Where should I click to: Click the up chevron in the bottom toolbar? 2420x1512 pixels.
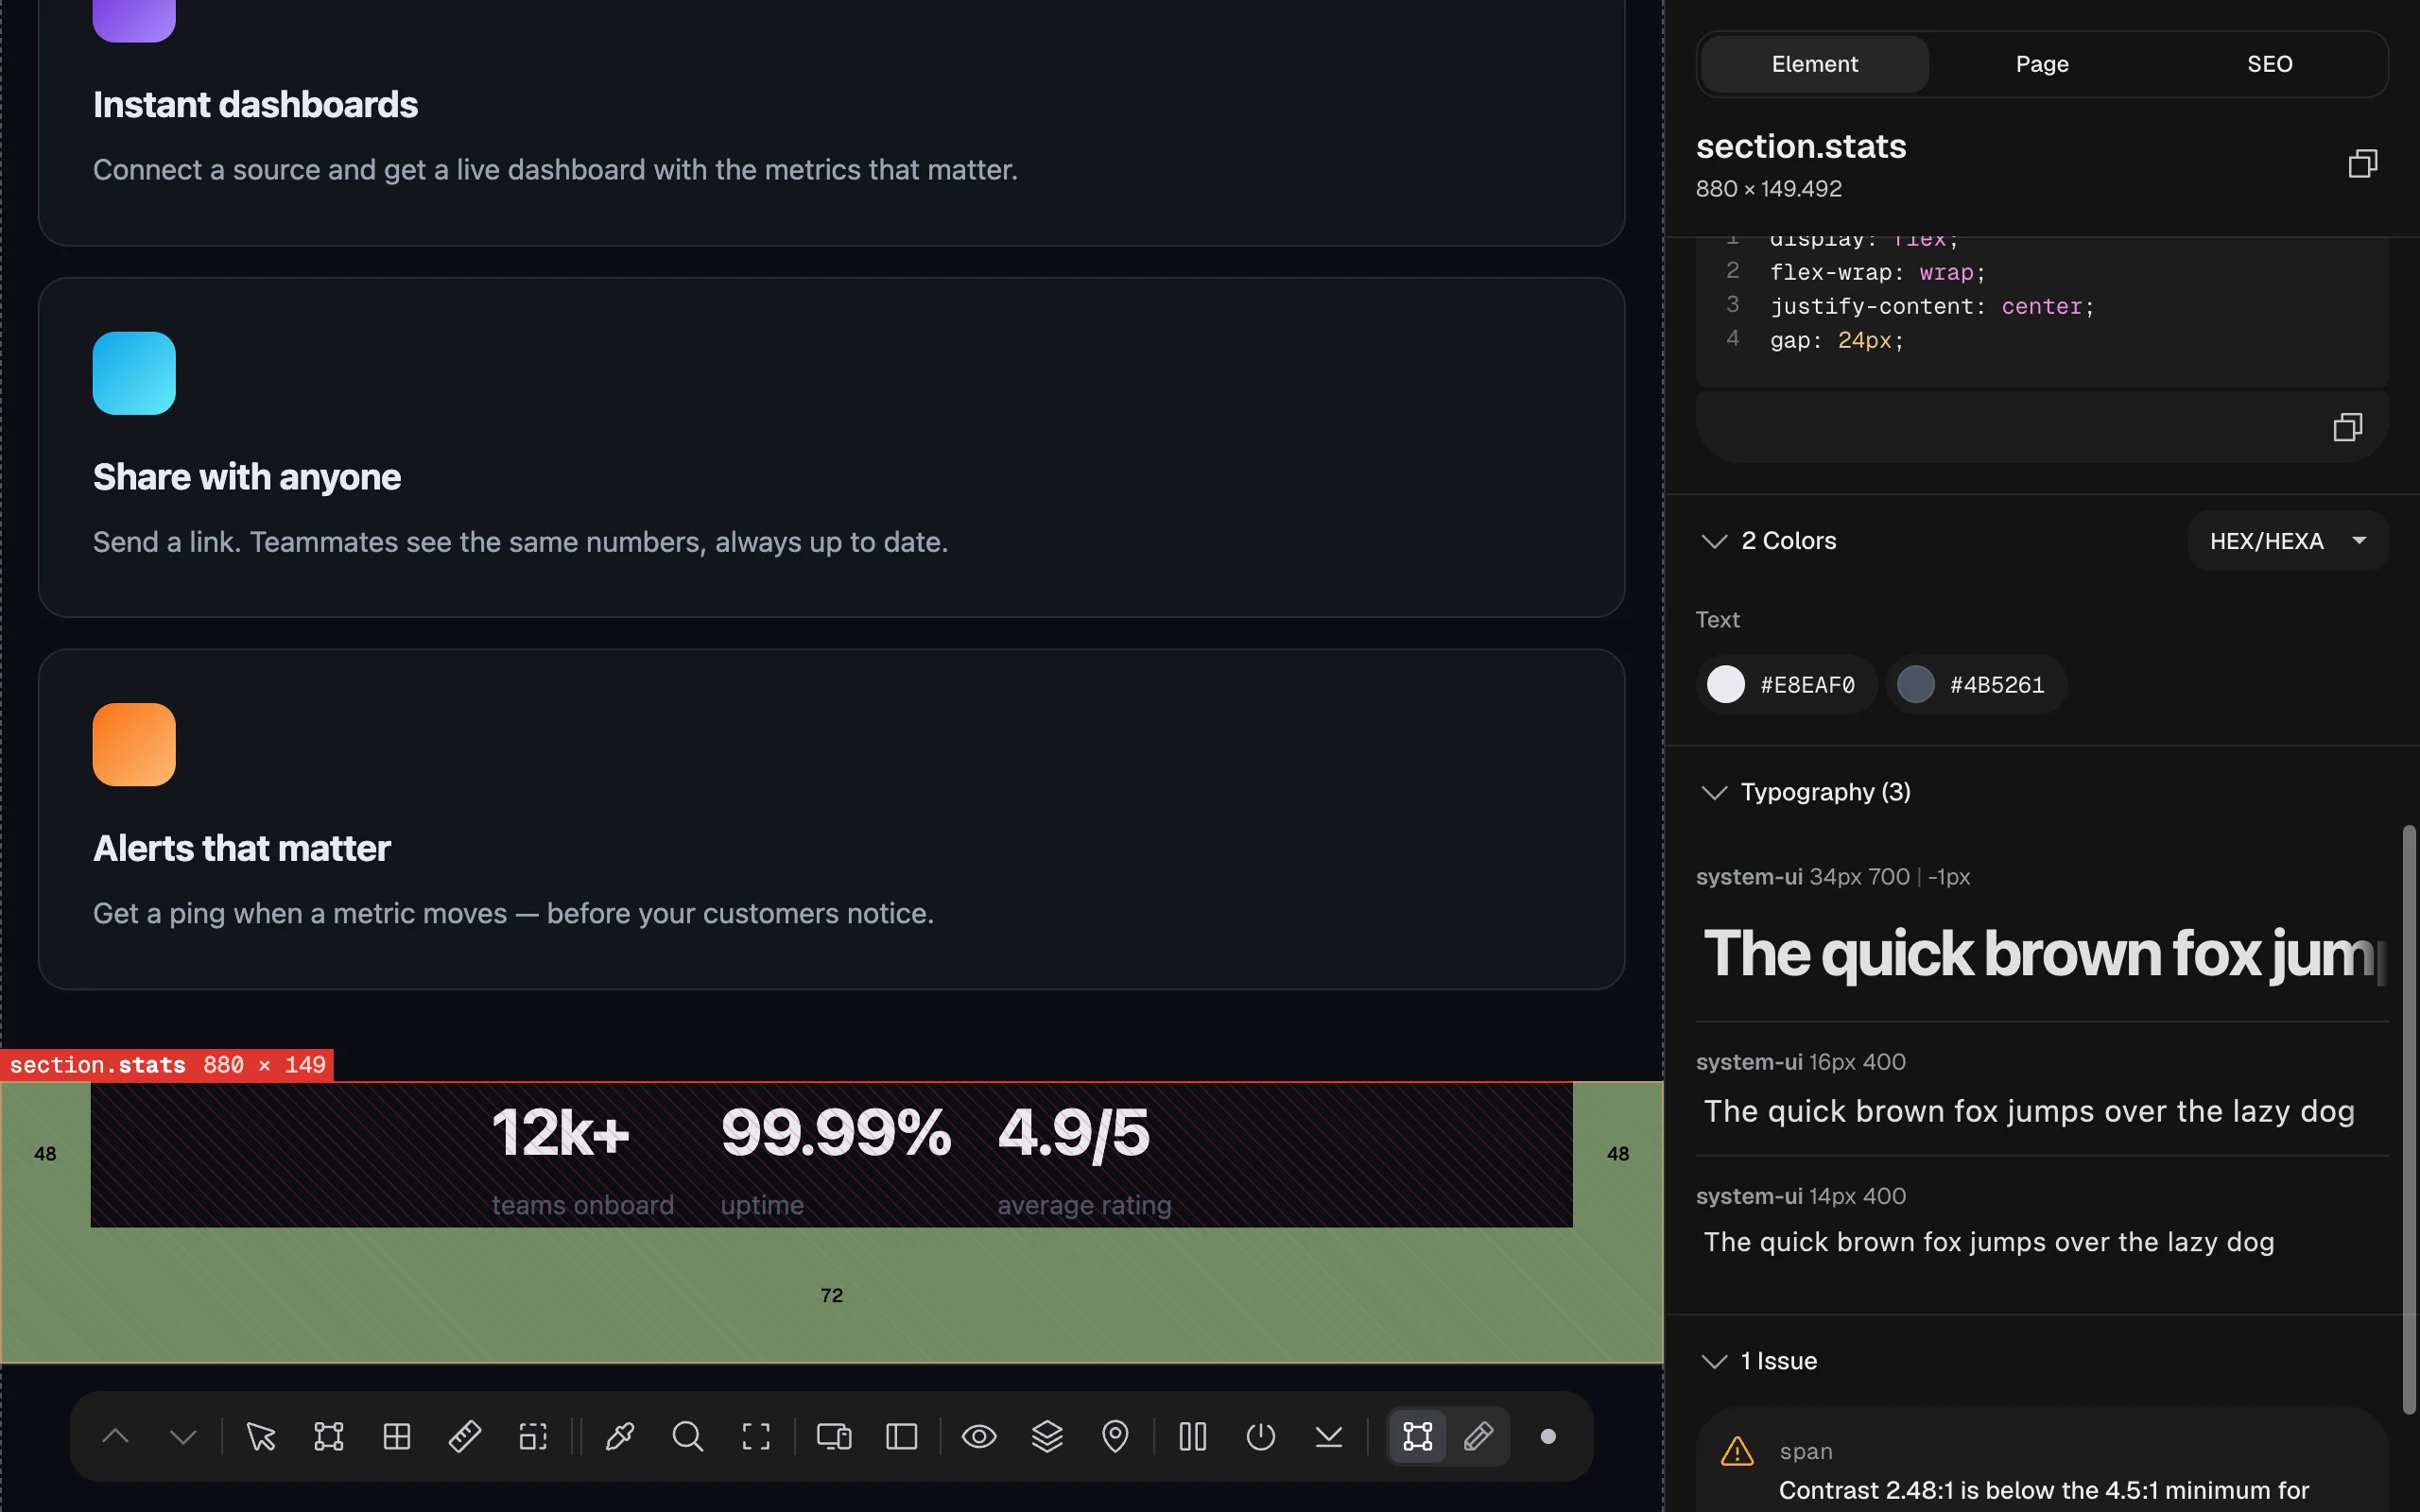[116, 1437]
